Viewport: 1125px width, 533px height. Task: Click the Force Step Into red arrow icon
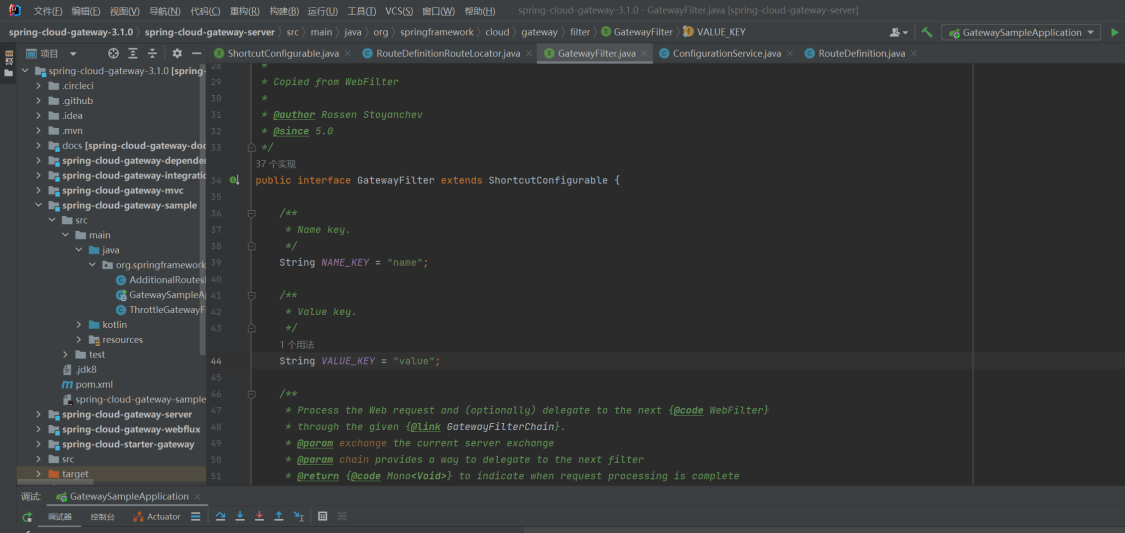[259, 517]
